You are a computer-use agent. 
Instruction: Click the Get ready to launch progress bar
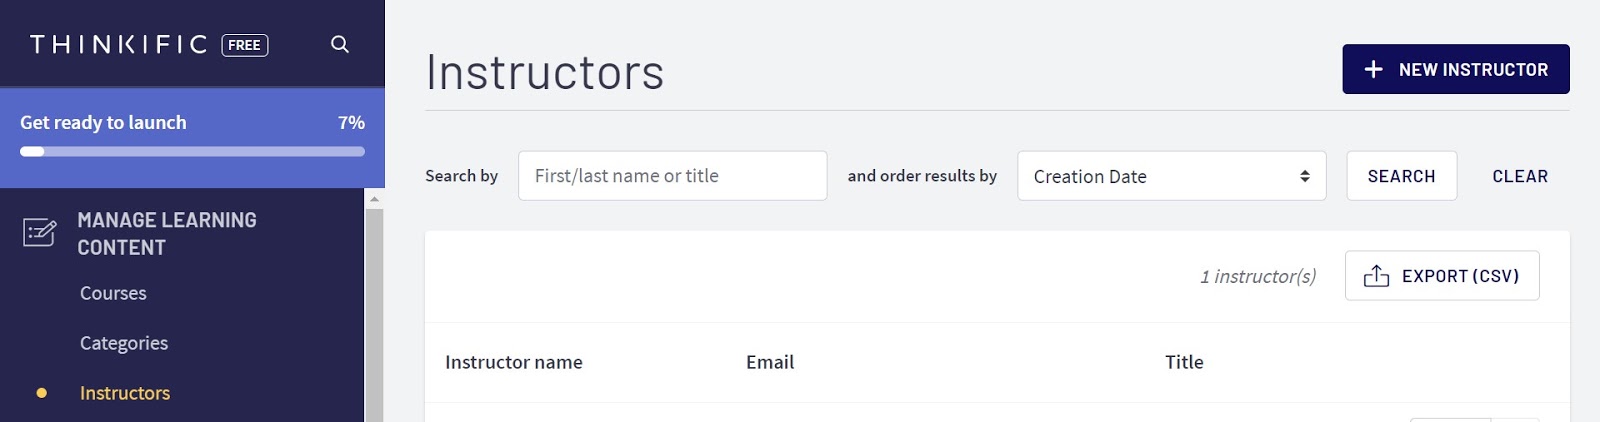coord(192,152)
